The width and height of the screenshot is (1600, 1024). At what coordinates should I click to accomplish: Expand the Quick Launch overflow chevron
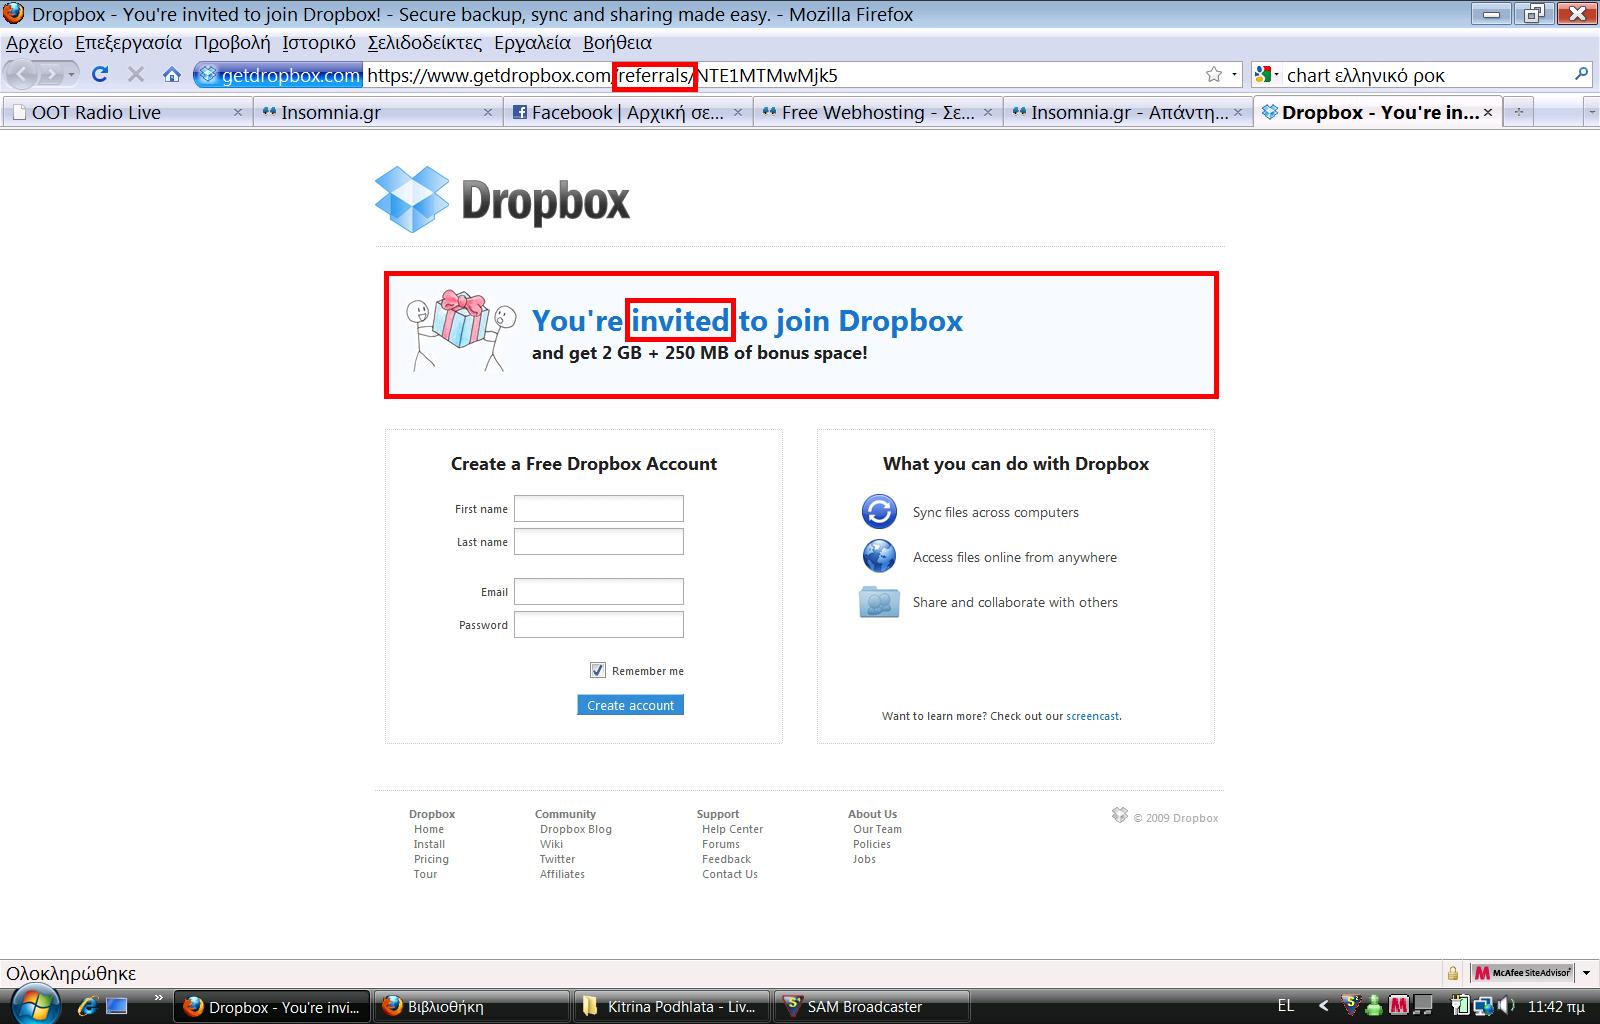tap(158, 998)
